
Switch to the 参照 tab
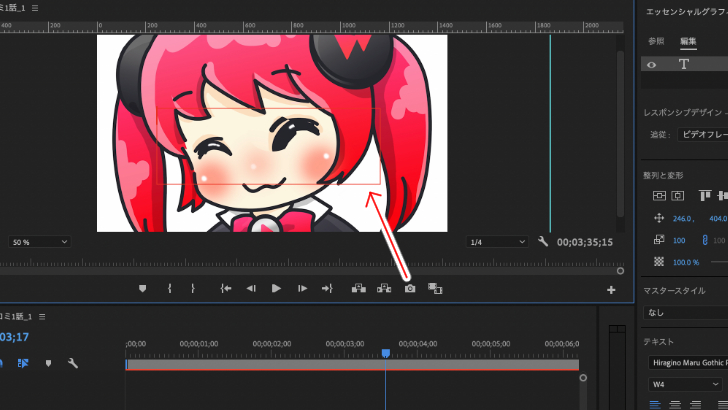pos(656,41)
